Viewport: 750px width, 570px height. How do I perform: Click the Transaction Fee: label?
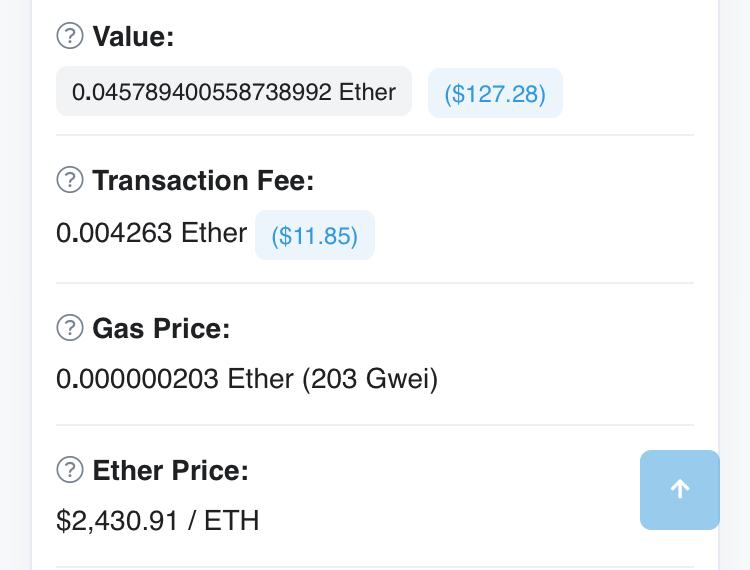point(203,181)
